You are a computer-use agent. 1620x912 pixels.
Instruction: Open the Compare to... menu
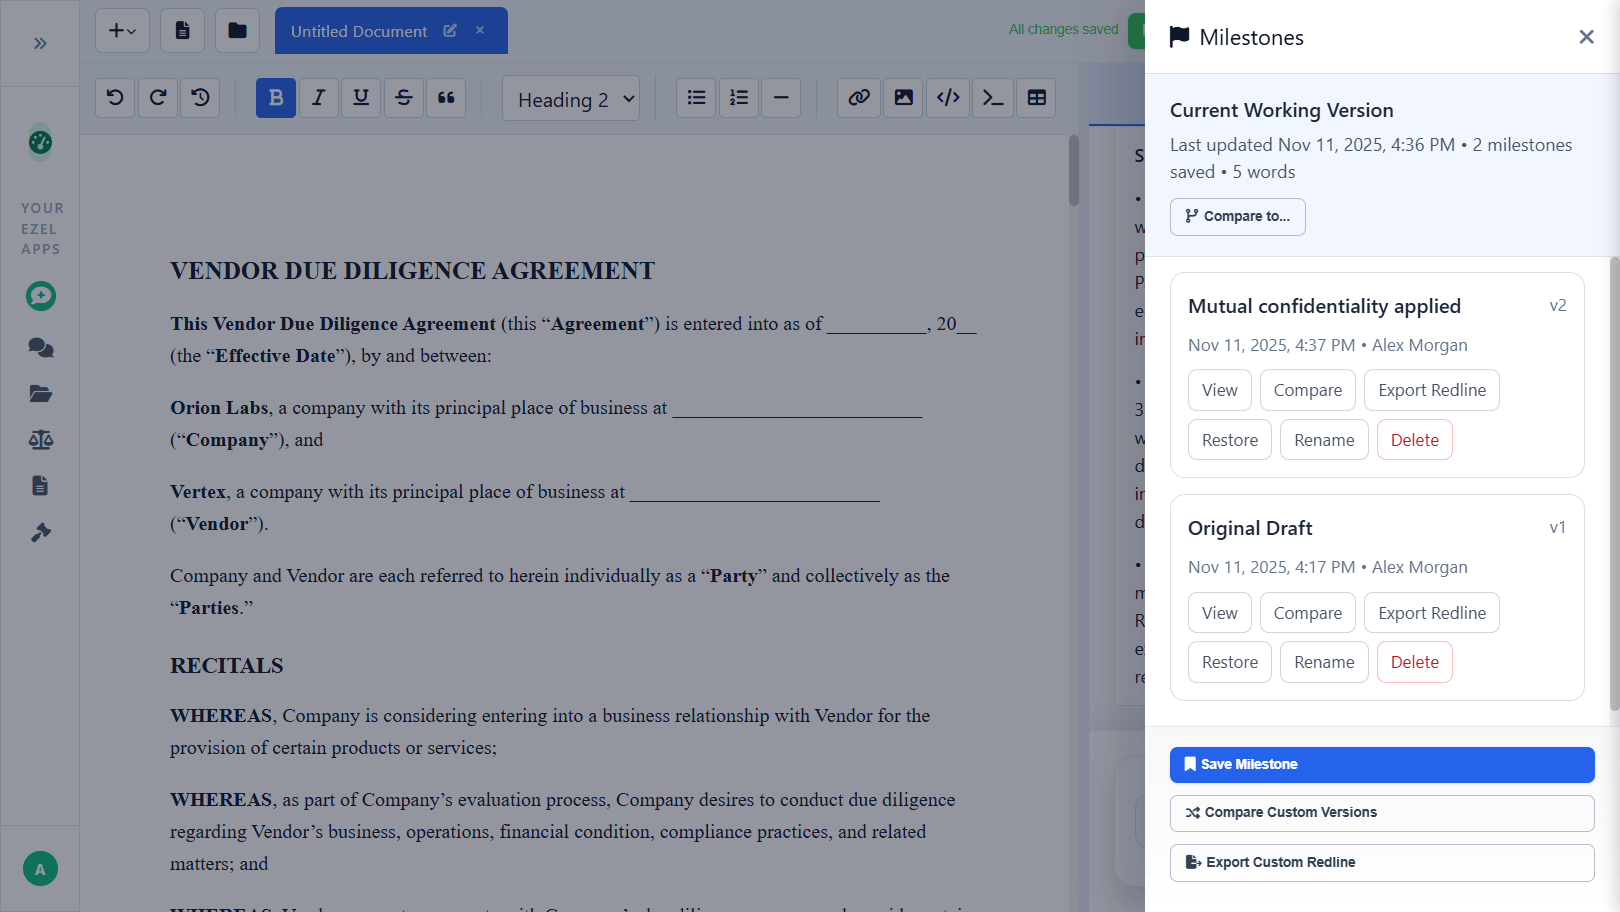(x=1237, y=217)
